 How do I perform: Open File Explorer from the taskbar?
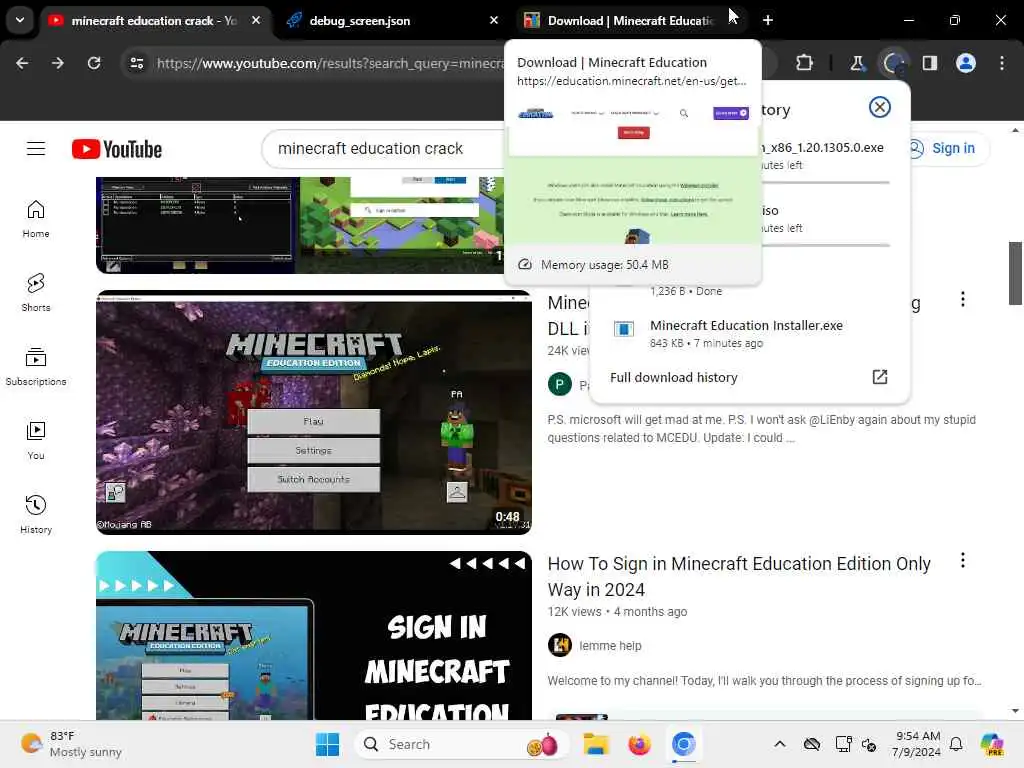(x=596, y=744)
